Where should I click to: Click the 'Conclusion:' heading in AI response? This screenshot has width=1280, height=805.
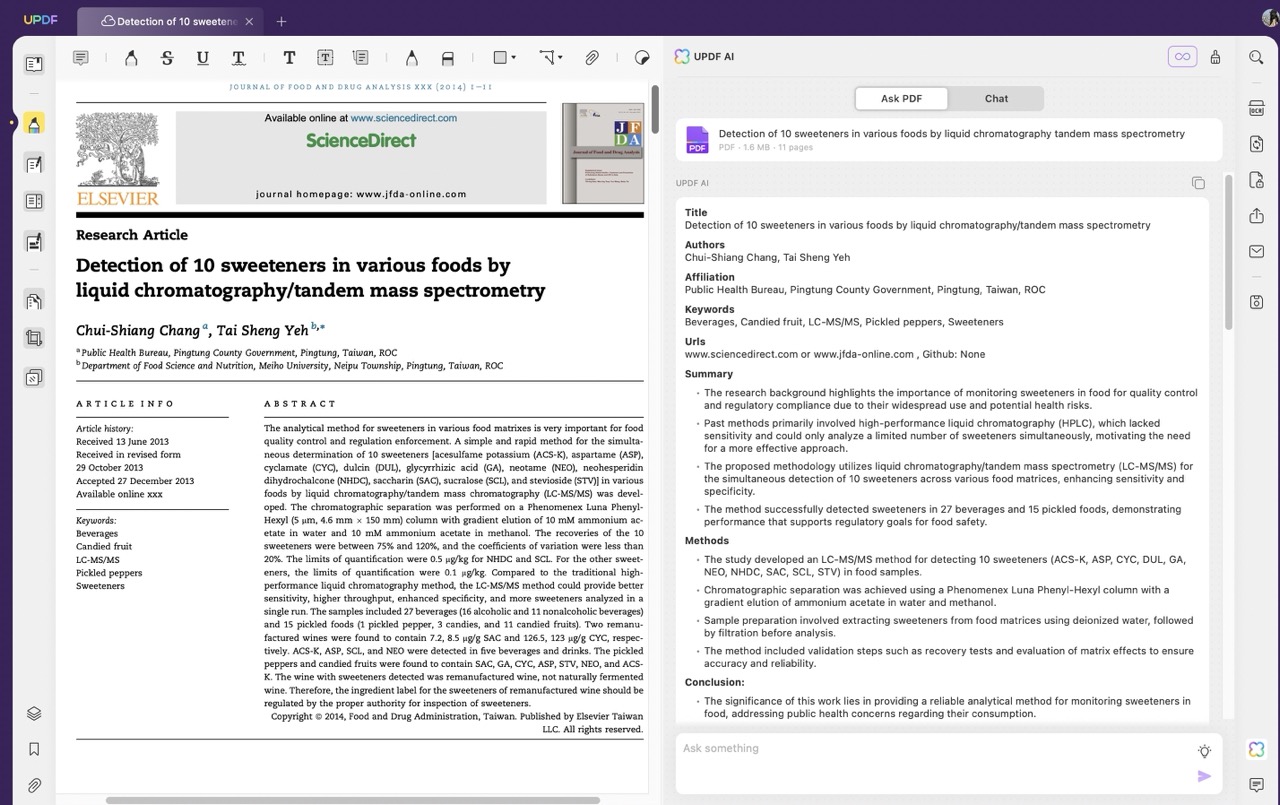click(x=715, y=682)
